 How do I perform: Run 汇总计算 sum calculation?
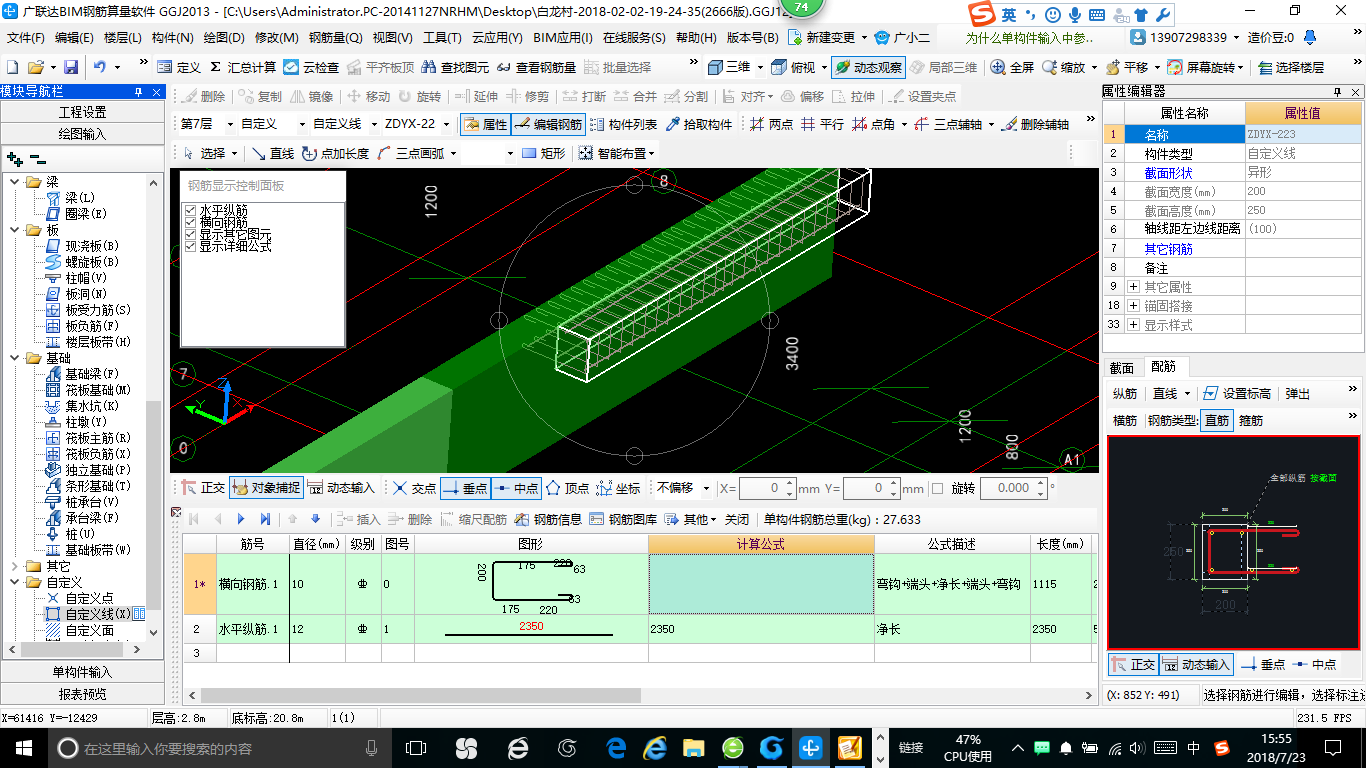pyautogui.click(x=242, y=67)
